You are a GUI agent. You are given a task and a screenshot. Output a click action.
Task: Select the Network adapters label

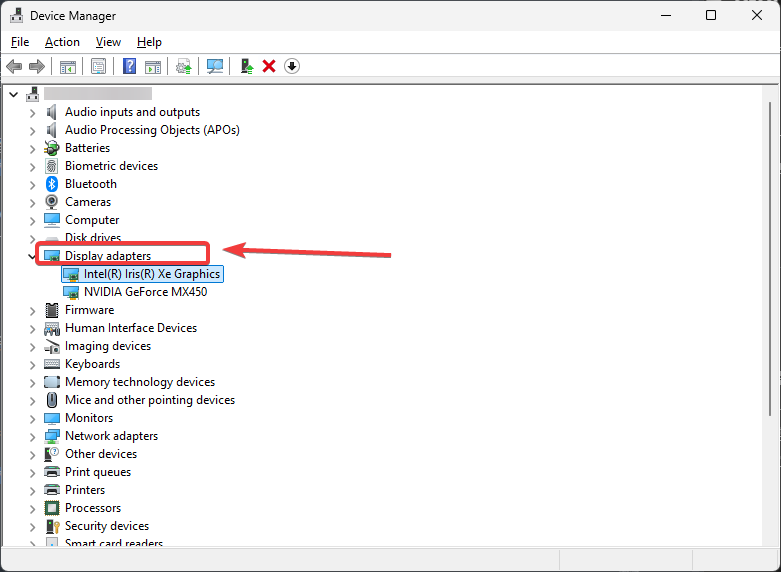click(x=112, y=436)
